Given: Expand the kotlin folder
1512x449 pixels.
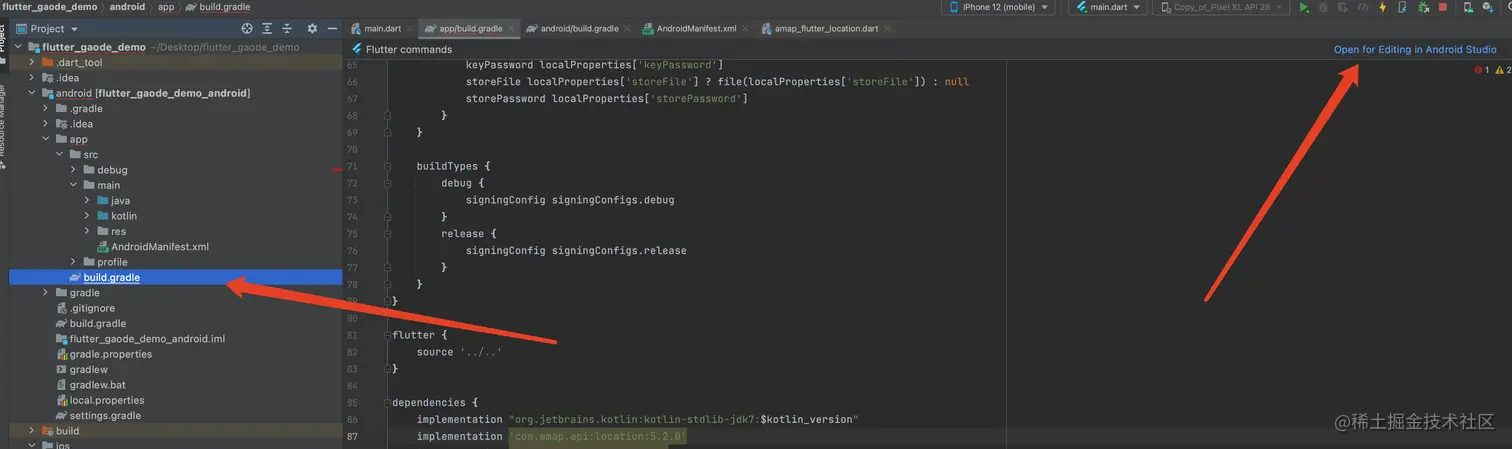Looking at the screenshot, I should pos(88,216).
